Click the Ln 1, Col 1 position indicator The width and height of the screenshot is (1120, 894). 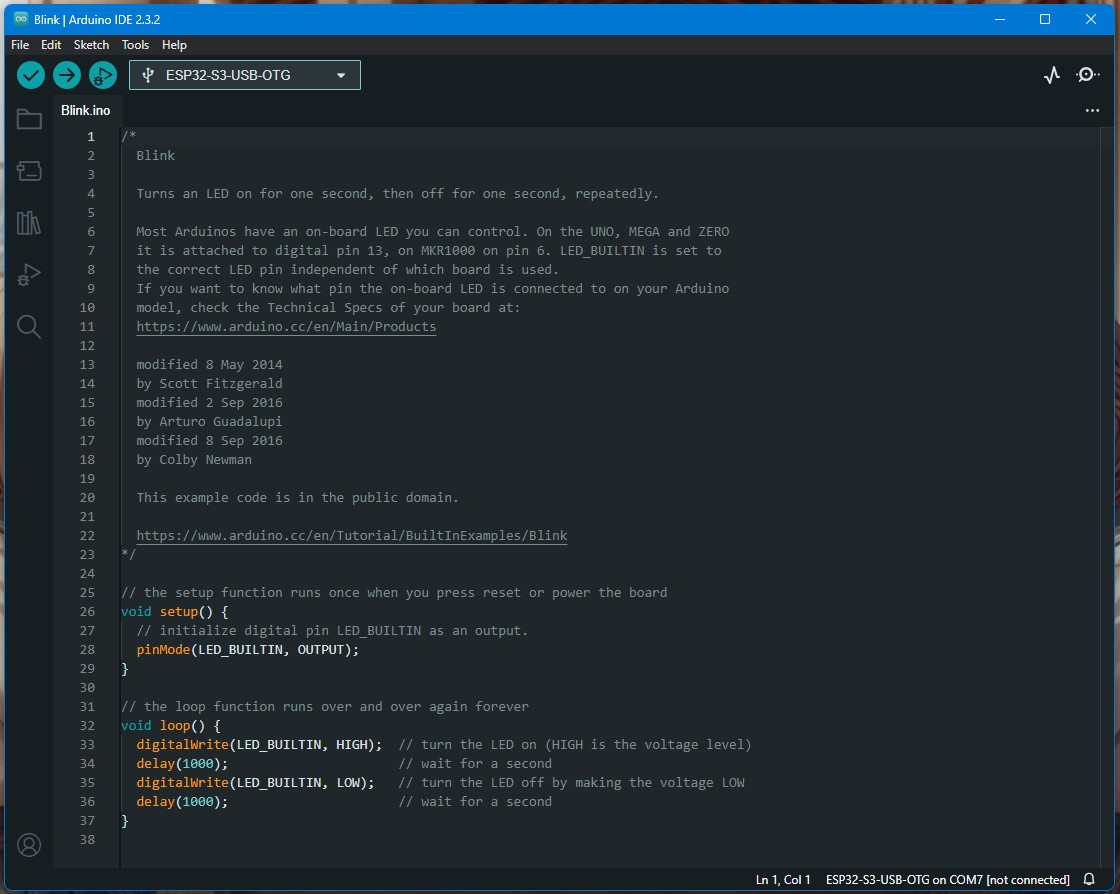pyautogui.click(x=783, y=880)
